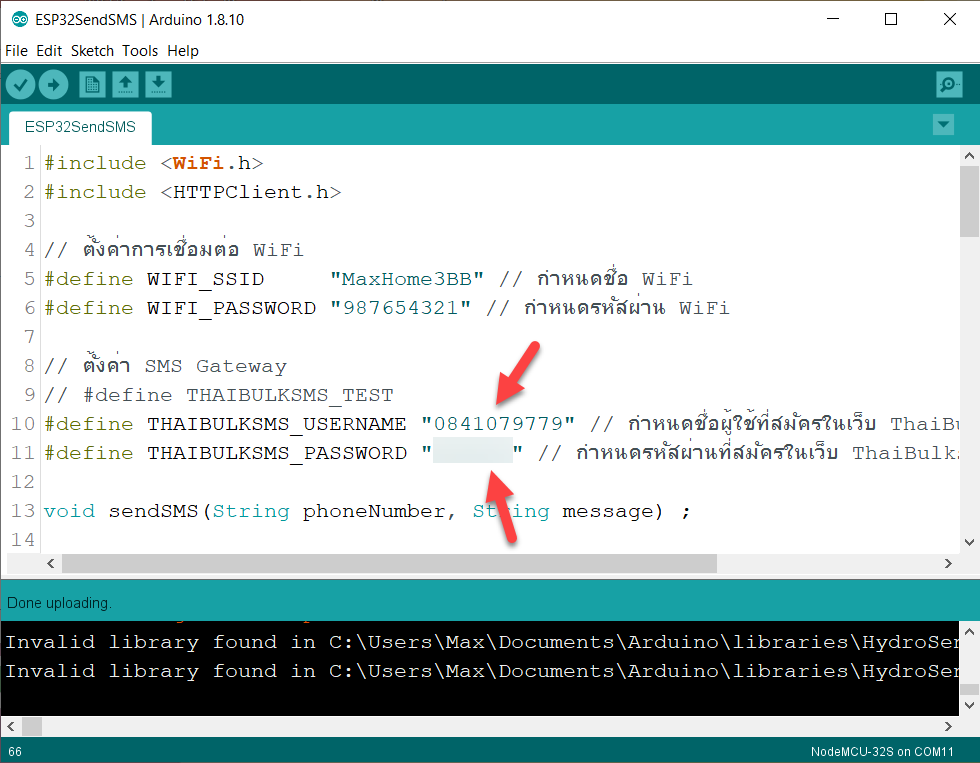Create a new sketch with New icon
Screen dimensions: 980x763
[92, 84]
